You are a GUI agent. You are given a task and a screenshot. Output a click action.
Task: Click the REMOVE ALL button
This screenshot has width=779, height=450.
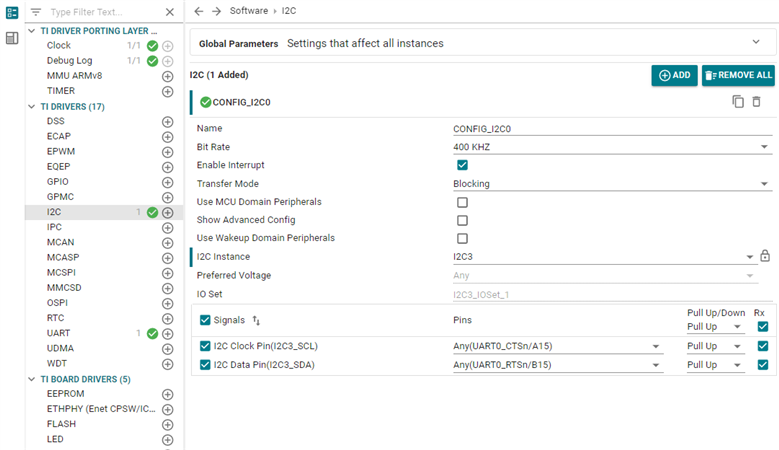click(738, 75)
